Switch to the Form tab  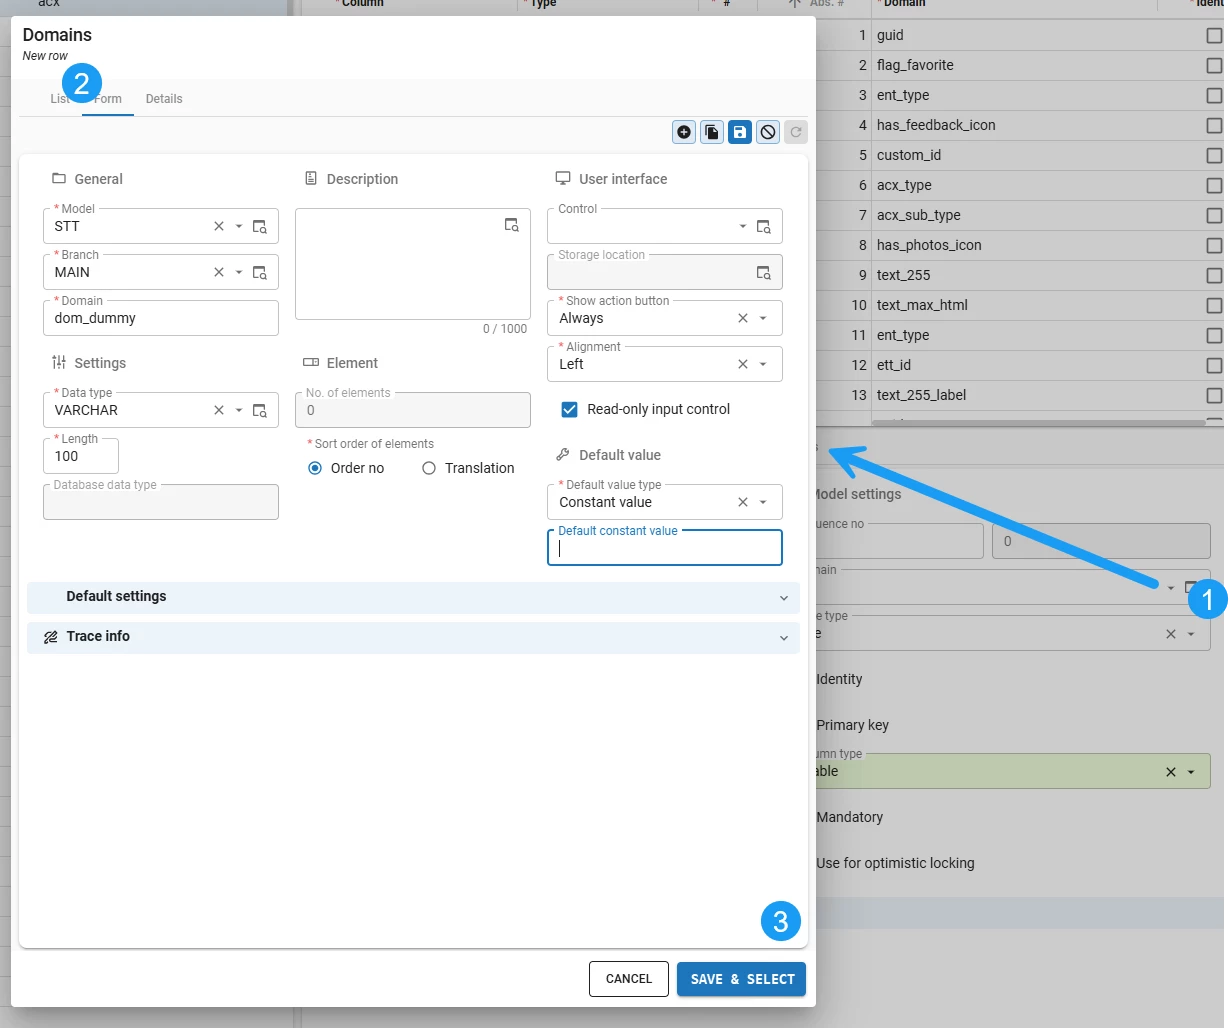click(x=108, y=99)
